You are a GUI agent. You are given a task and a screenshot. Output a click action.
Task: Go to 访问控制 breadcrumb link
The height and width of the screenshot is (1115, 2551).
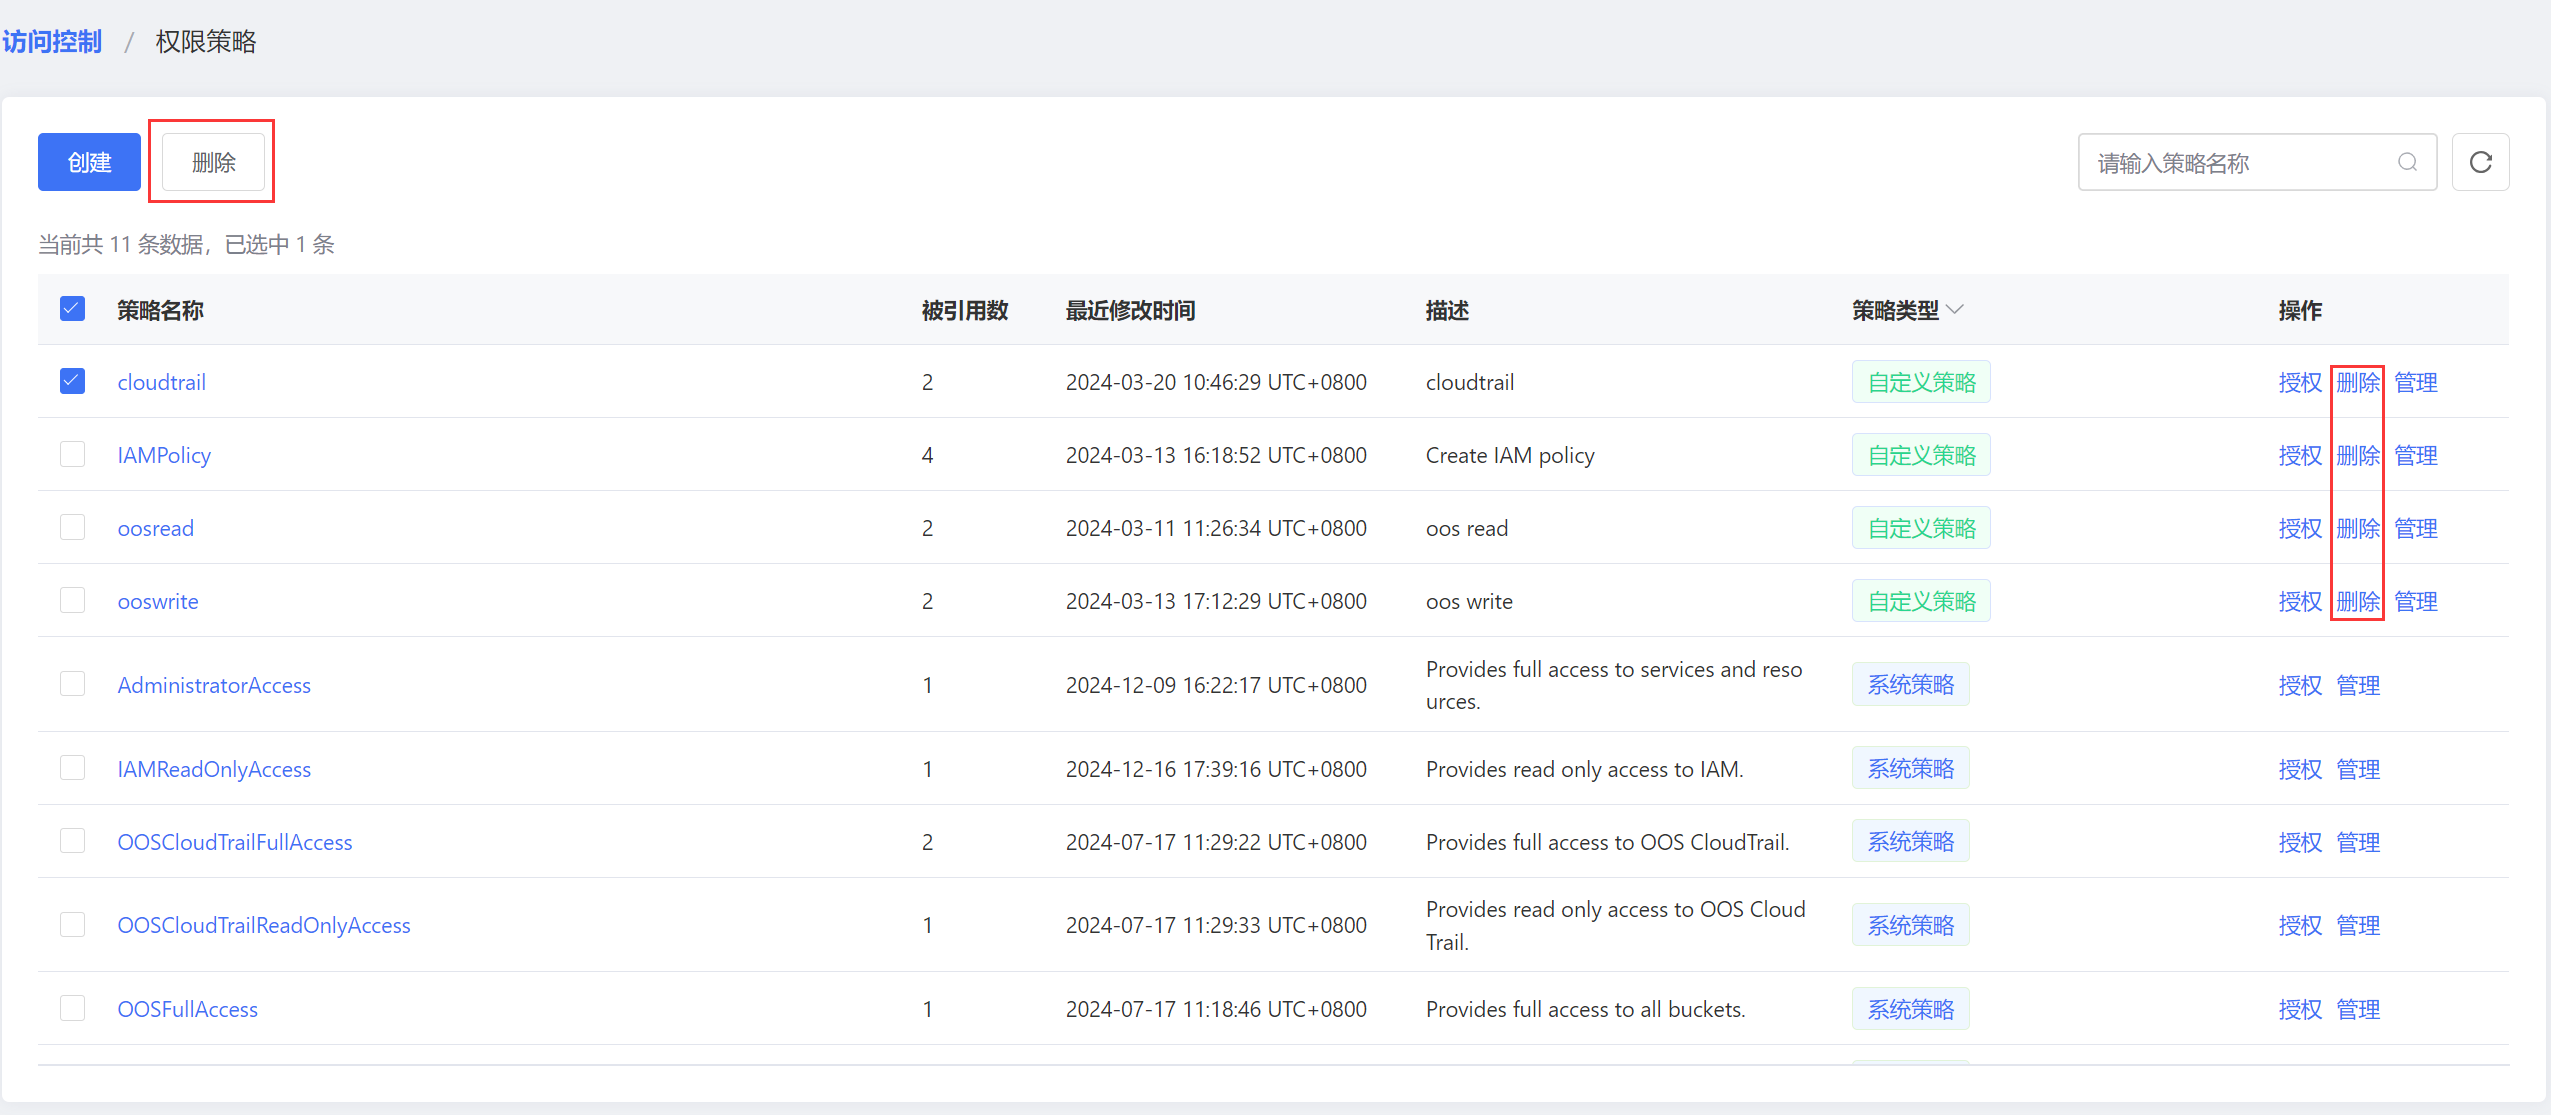pos(52,42)
